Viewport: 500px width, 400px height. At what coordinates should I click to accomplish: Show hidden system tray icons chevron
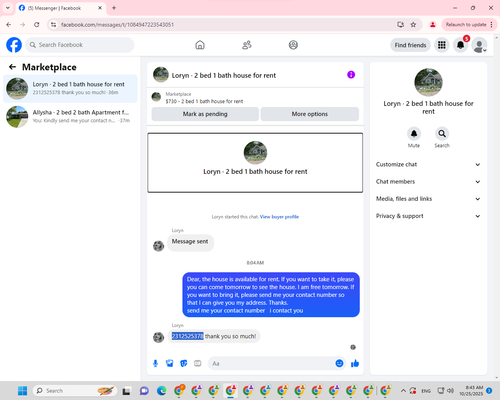click(x=403, y=391)
